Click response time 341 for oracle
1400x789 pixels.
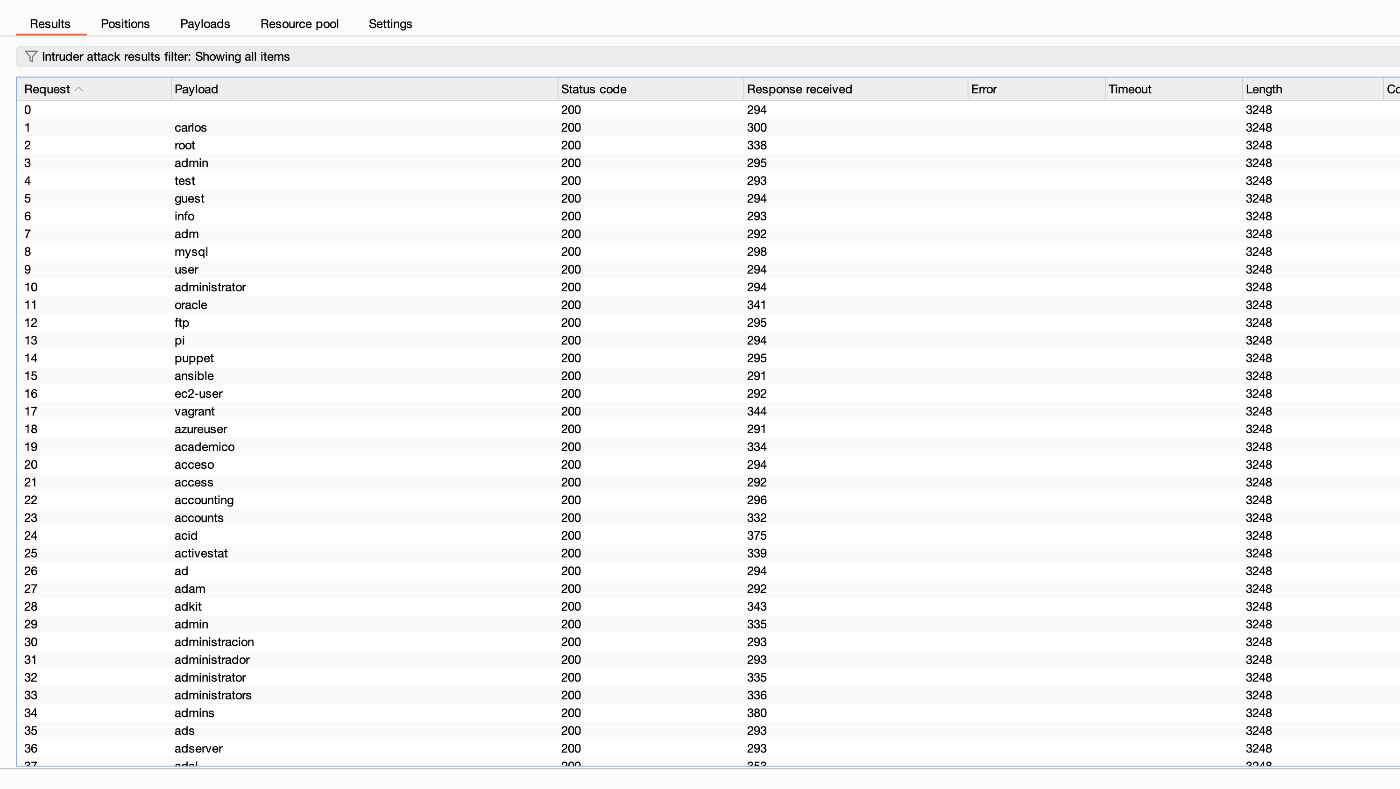point(757,305)
